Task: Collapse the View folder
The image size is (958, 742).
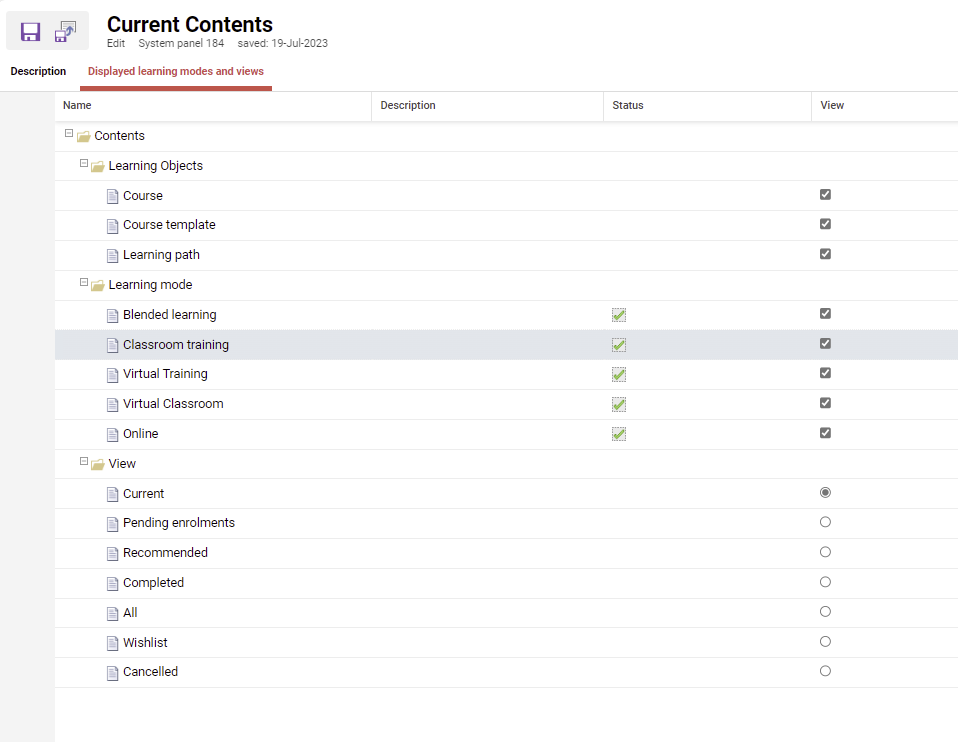Action: tap(84, 463)
